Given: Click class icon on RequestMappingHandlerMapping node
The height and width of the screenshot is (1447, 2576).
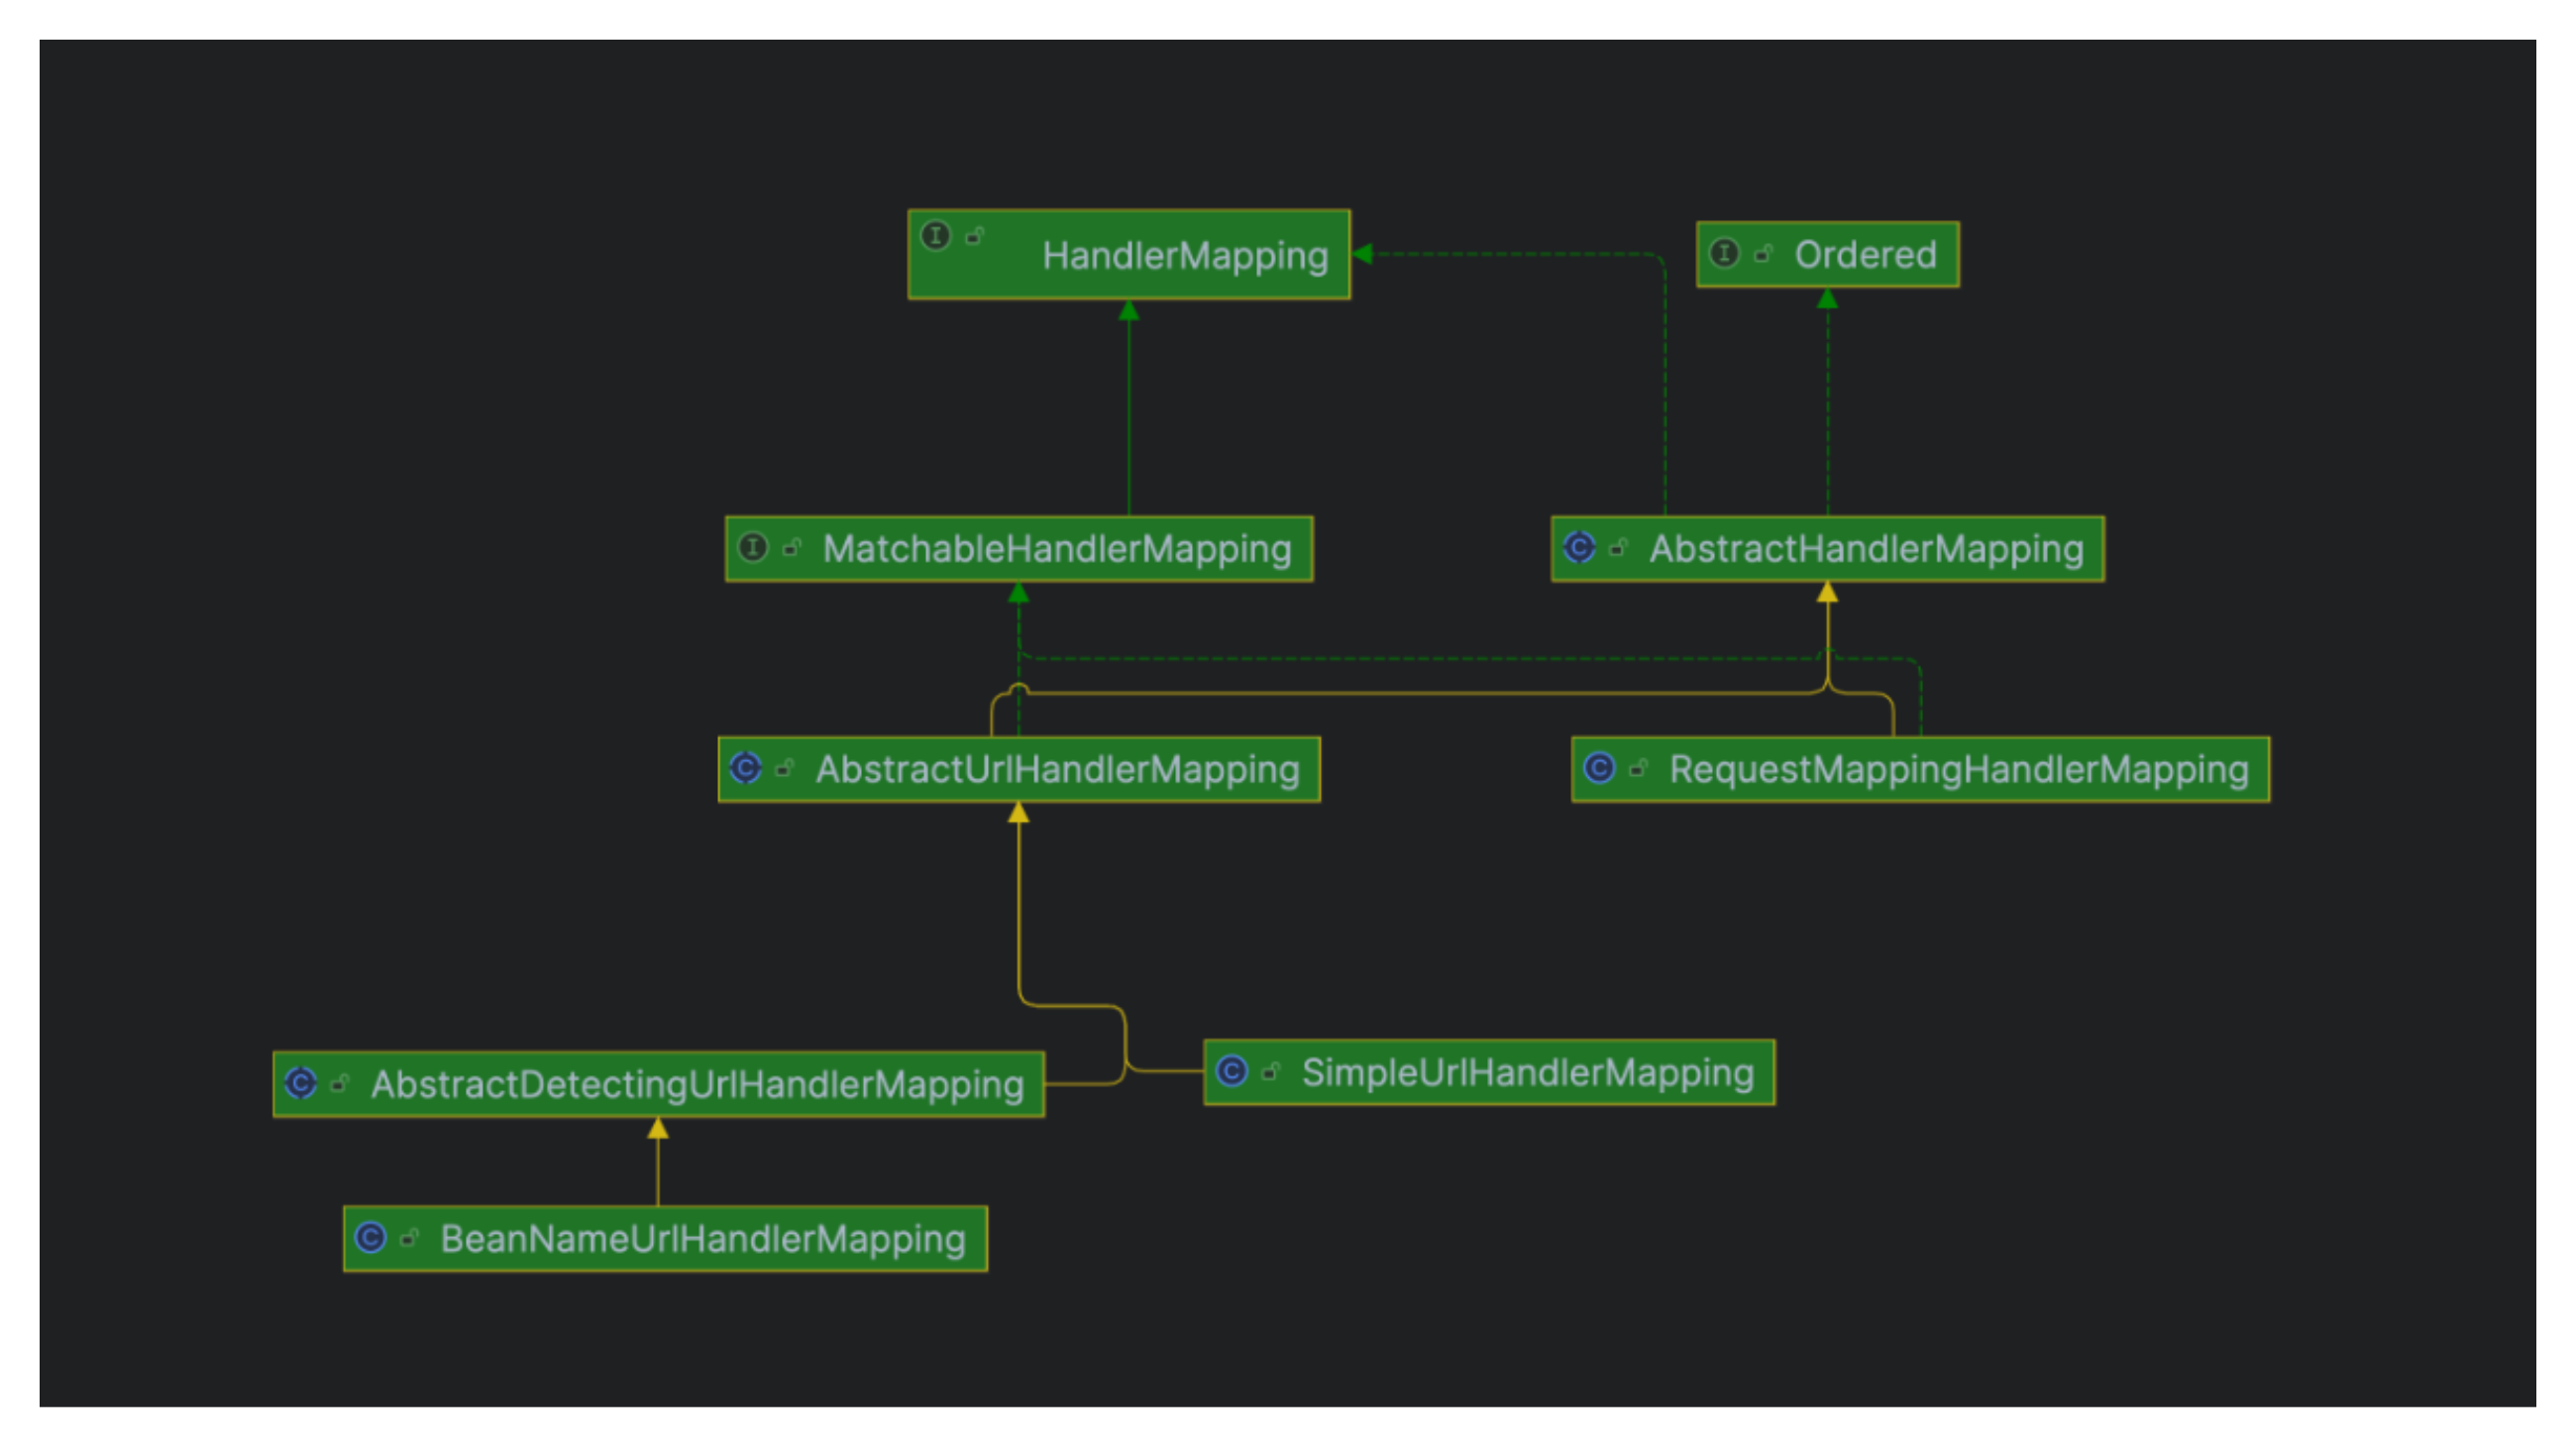Looking at the screenshot, I should pyautogui.click(x=1599, y=768).
